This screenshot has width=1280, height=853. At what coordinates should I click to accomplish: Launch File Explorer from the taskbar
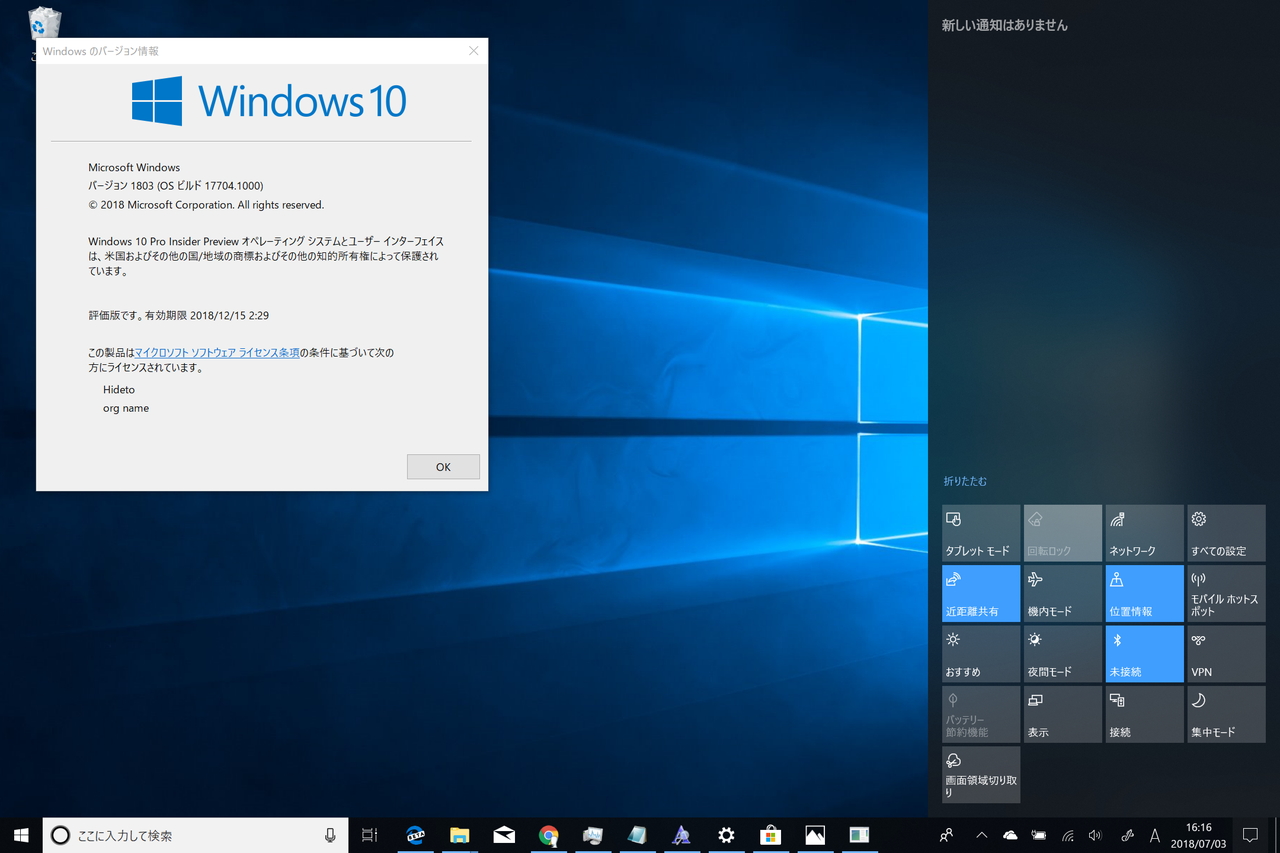click(459, 835)
